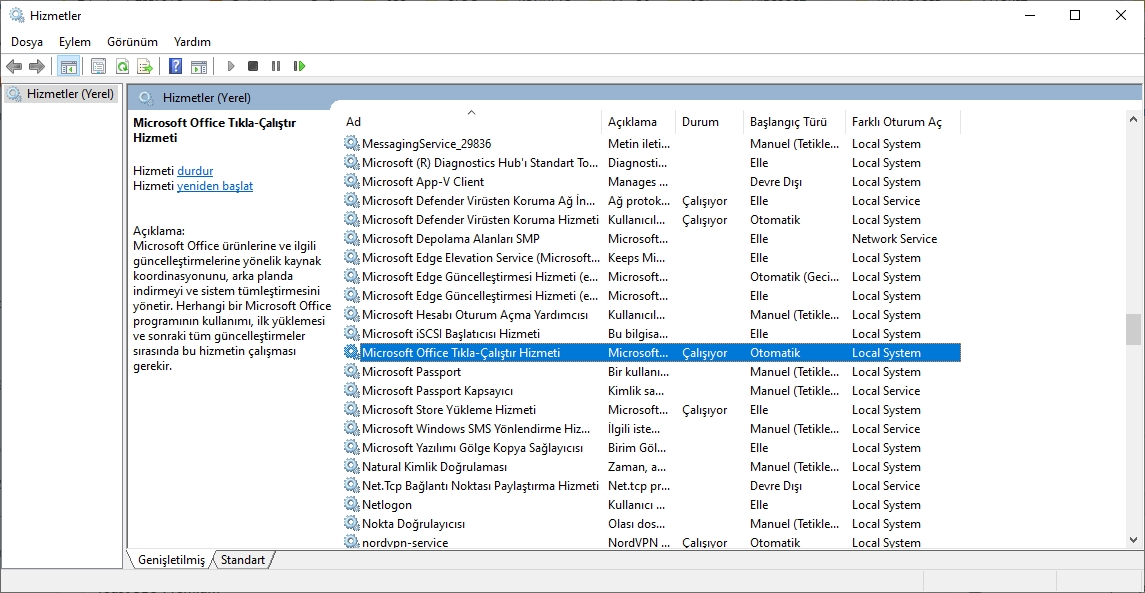Viewport: 1145px width, 593px height.
Task: Click the Hizmetler (Yerel) panel header
Action: point(207,98)
